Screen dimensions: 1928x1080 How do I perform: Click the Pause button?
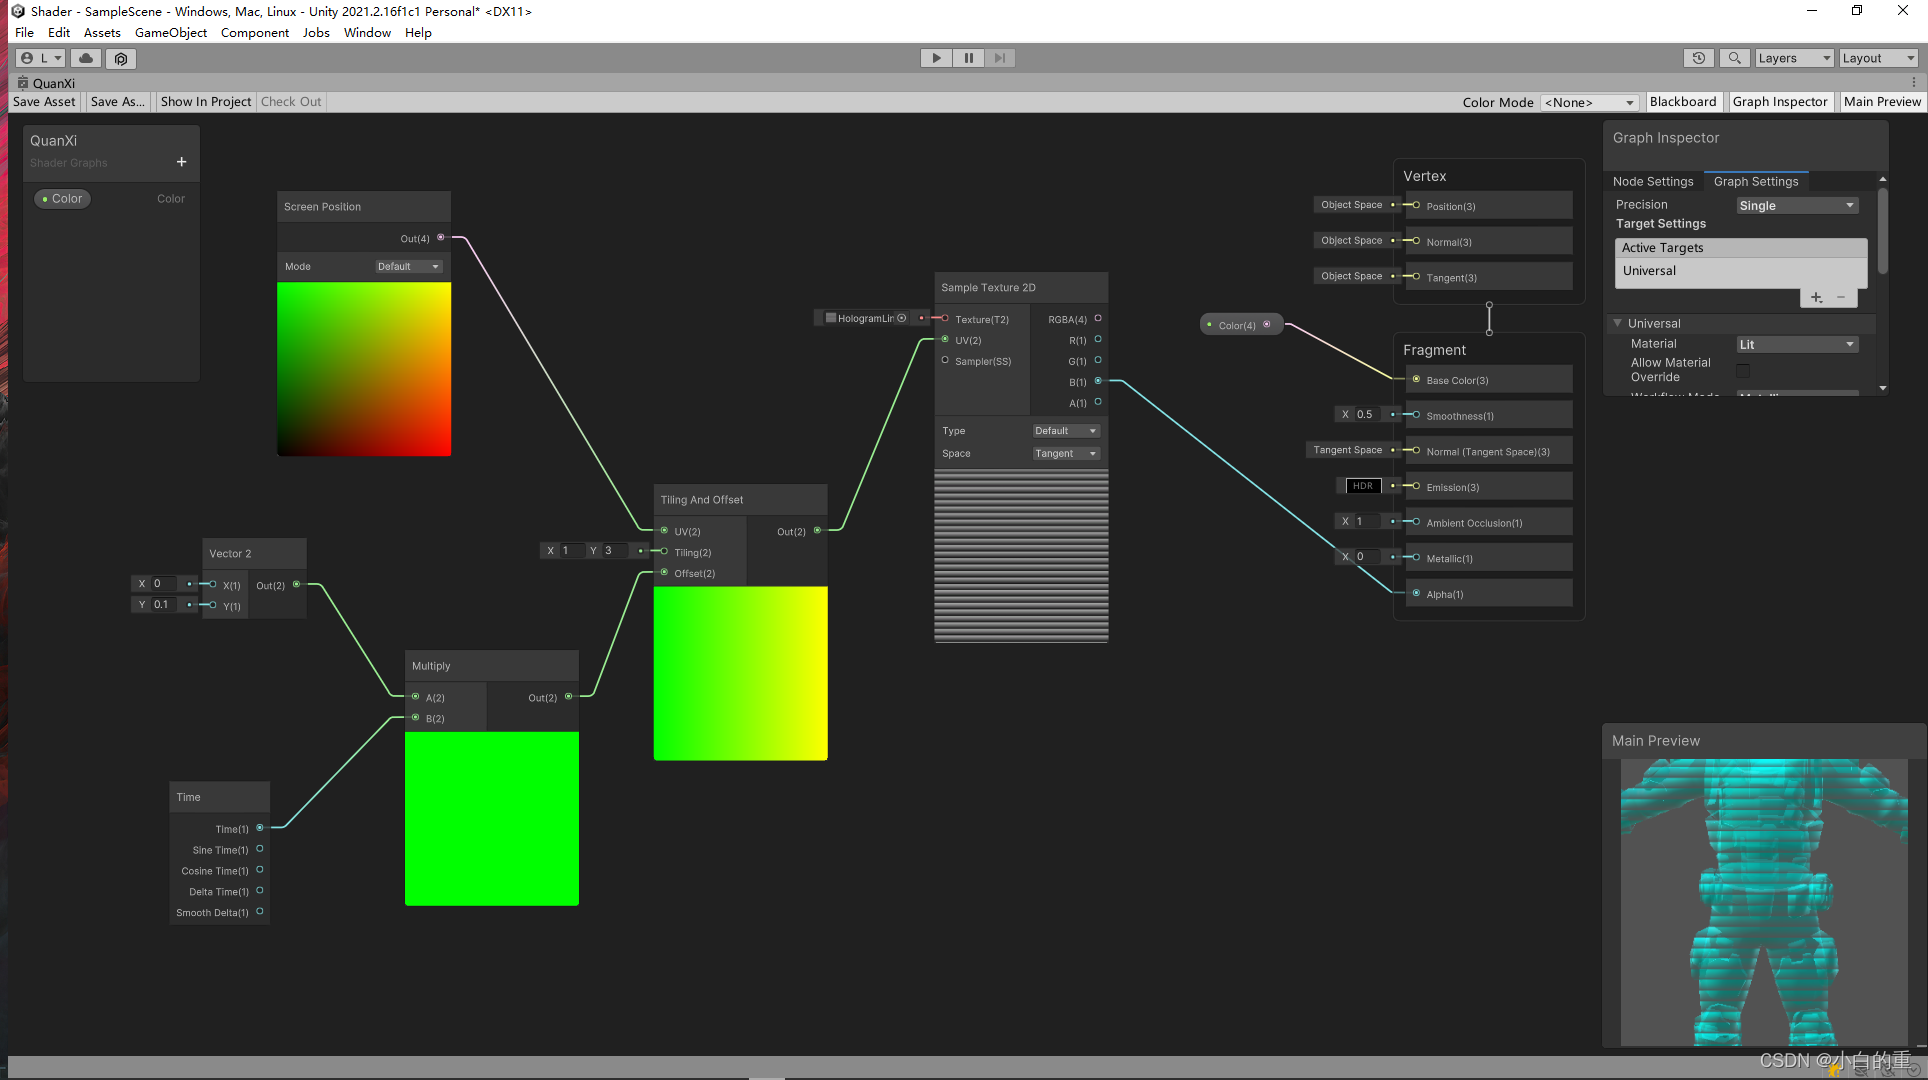(x=968, y=58)
